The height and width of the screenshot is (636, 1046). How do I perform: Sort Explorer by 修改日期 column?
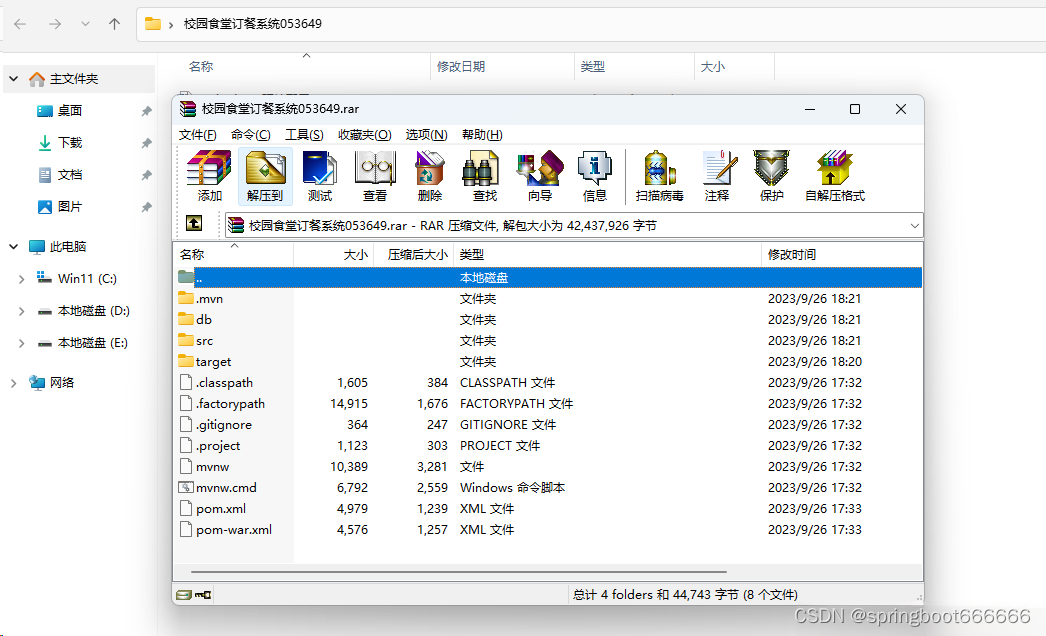click(502, 67)
